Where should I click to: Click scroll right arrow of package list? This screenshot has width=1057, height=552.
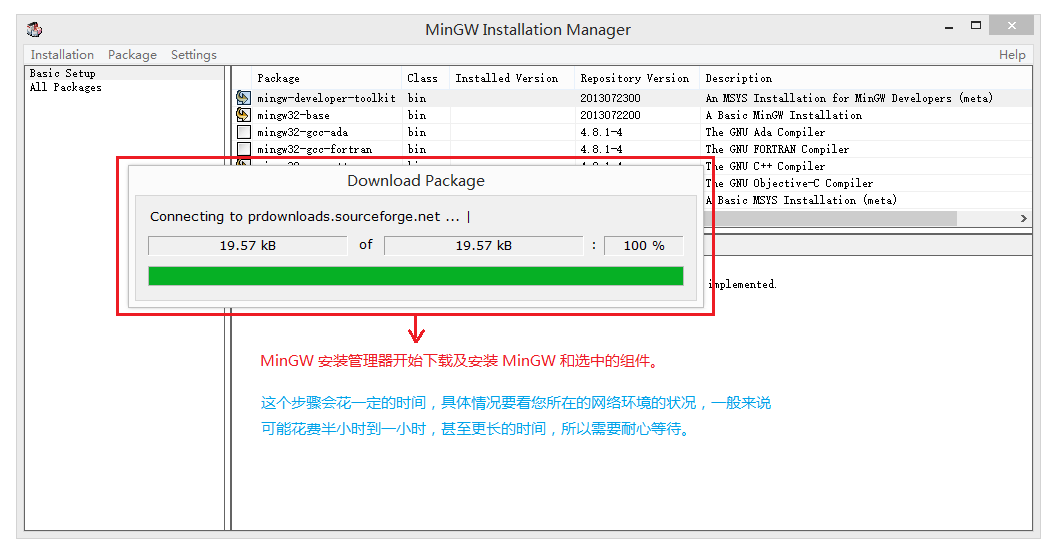[1023, 218]
